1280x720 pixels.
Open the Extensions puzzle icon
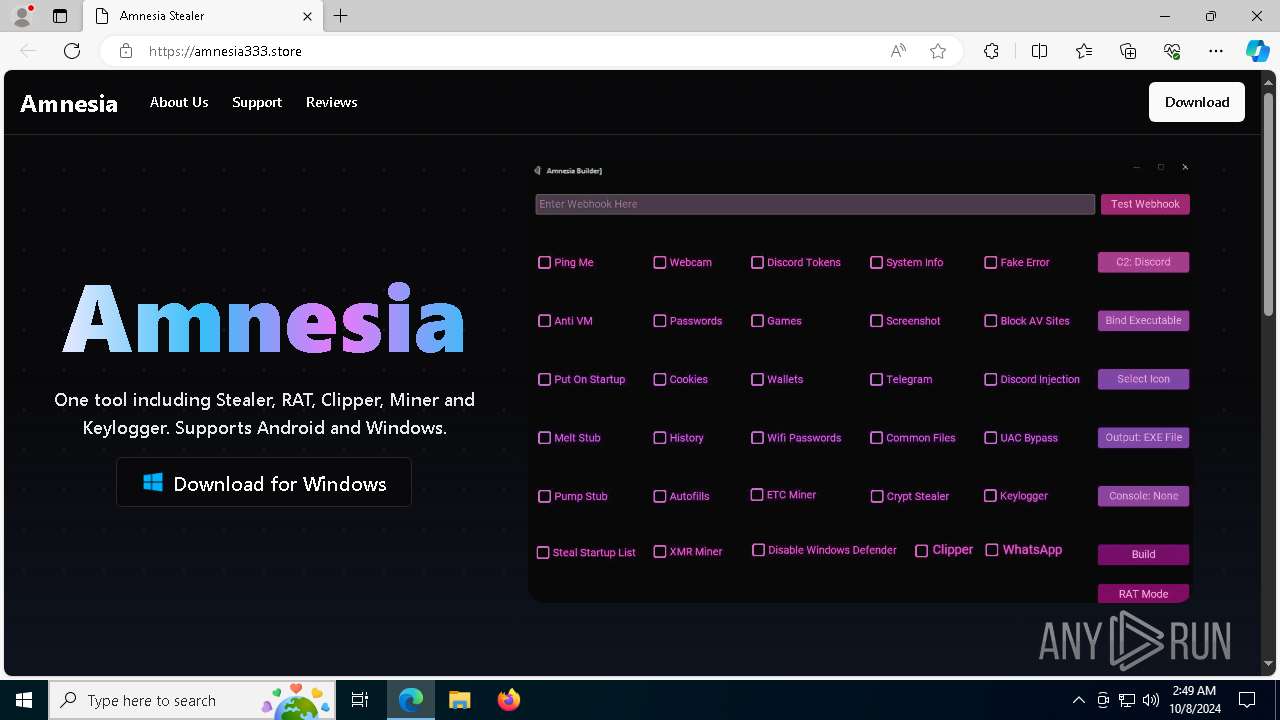[x=991, y=51]
